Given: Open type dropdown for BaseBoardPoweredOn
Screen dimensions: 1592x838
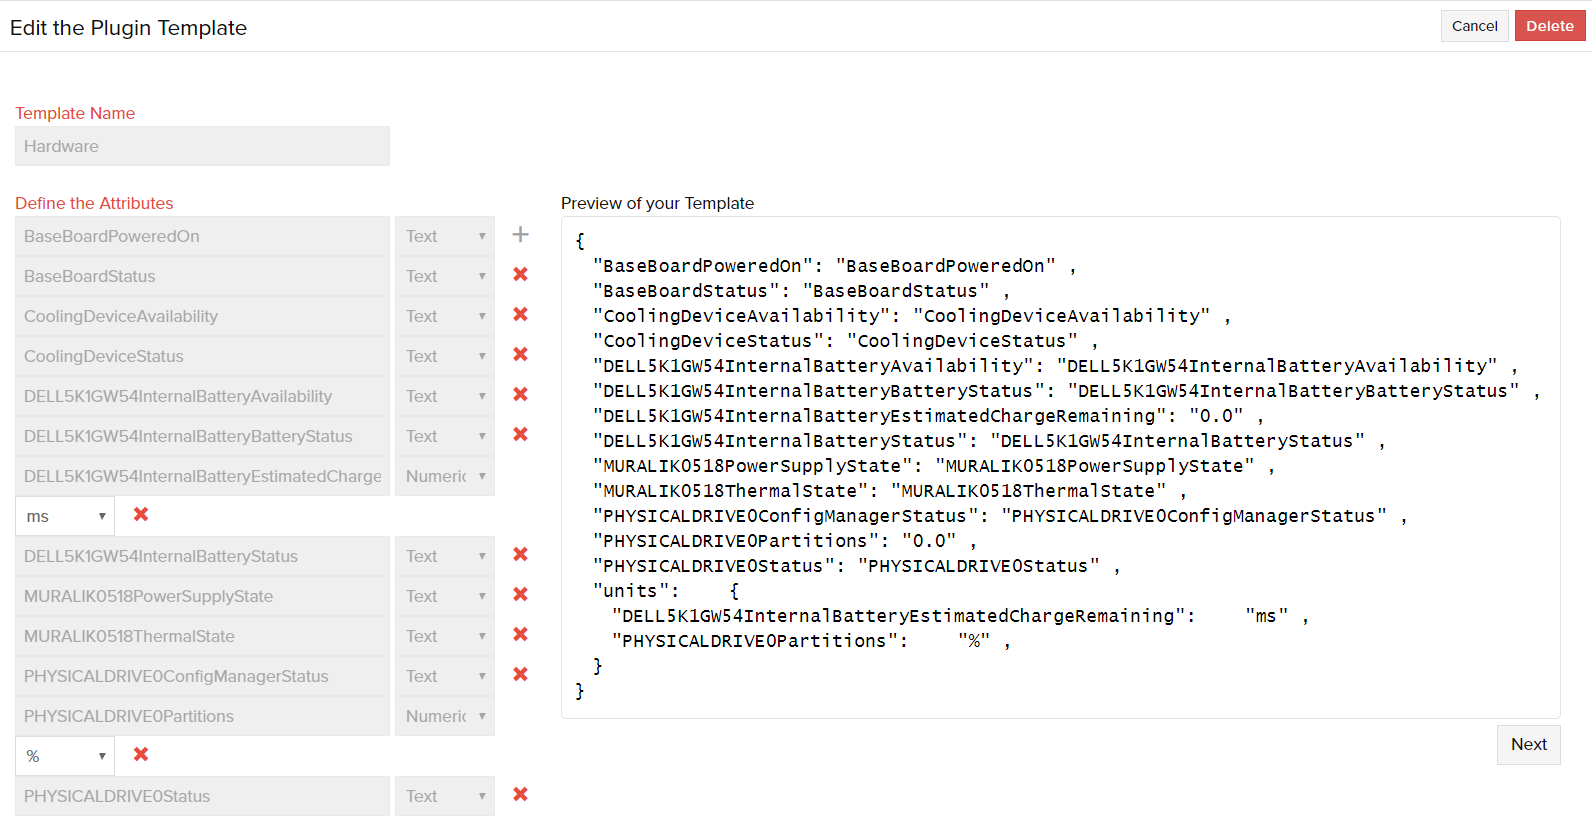Looking at the screenshot, I should pos(445,236).
